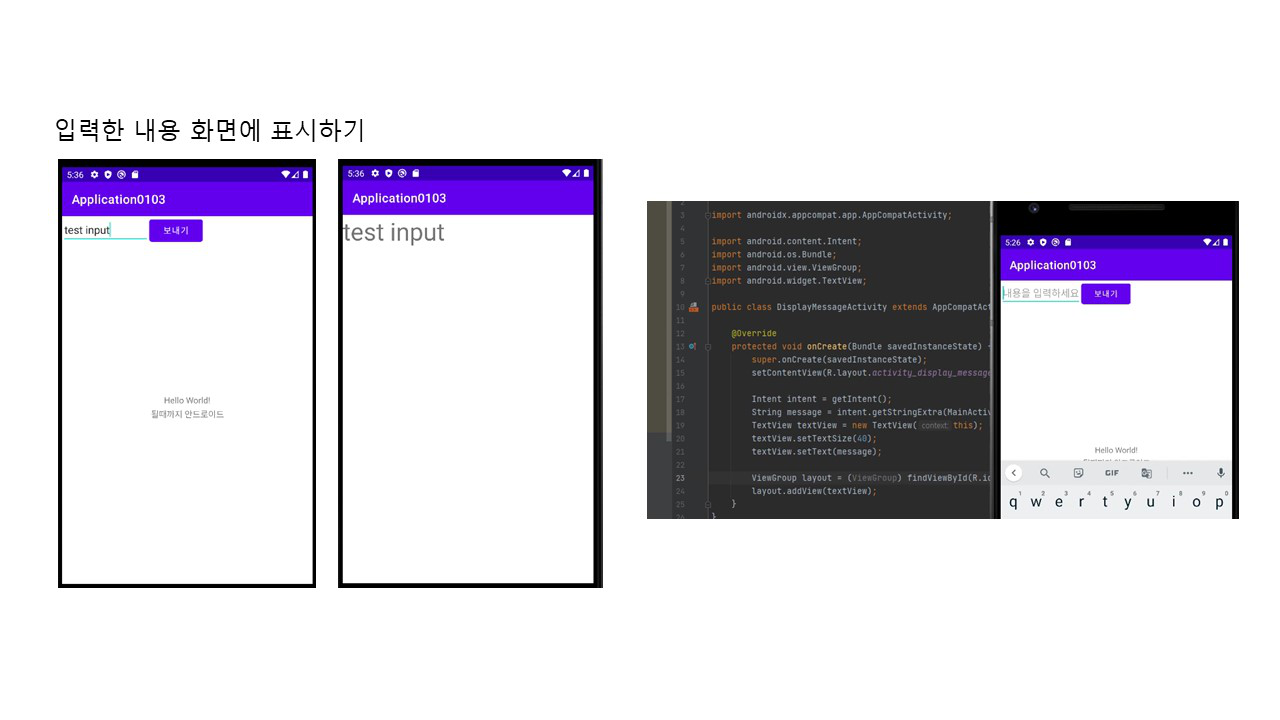Image resolution: width=1280 pixels, height=720 pixels.
Task: Open the GIF keyboard option
Action: pos(1111,473)
